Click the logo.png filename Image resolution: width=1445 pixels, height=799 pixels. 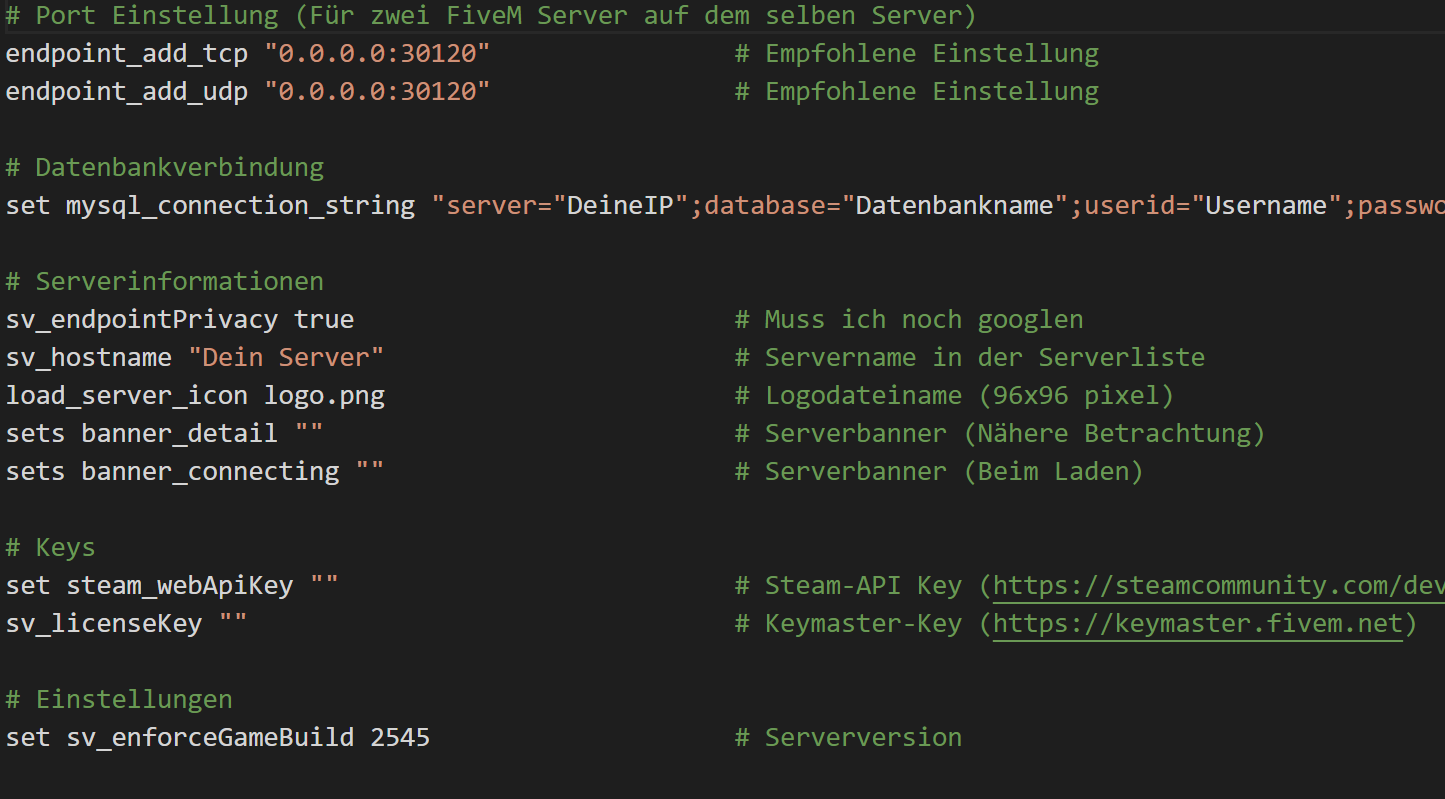click(x=324, y=396)
